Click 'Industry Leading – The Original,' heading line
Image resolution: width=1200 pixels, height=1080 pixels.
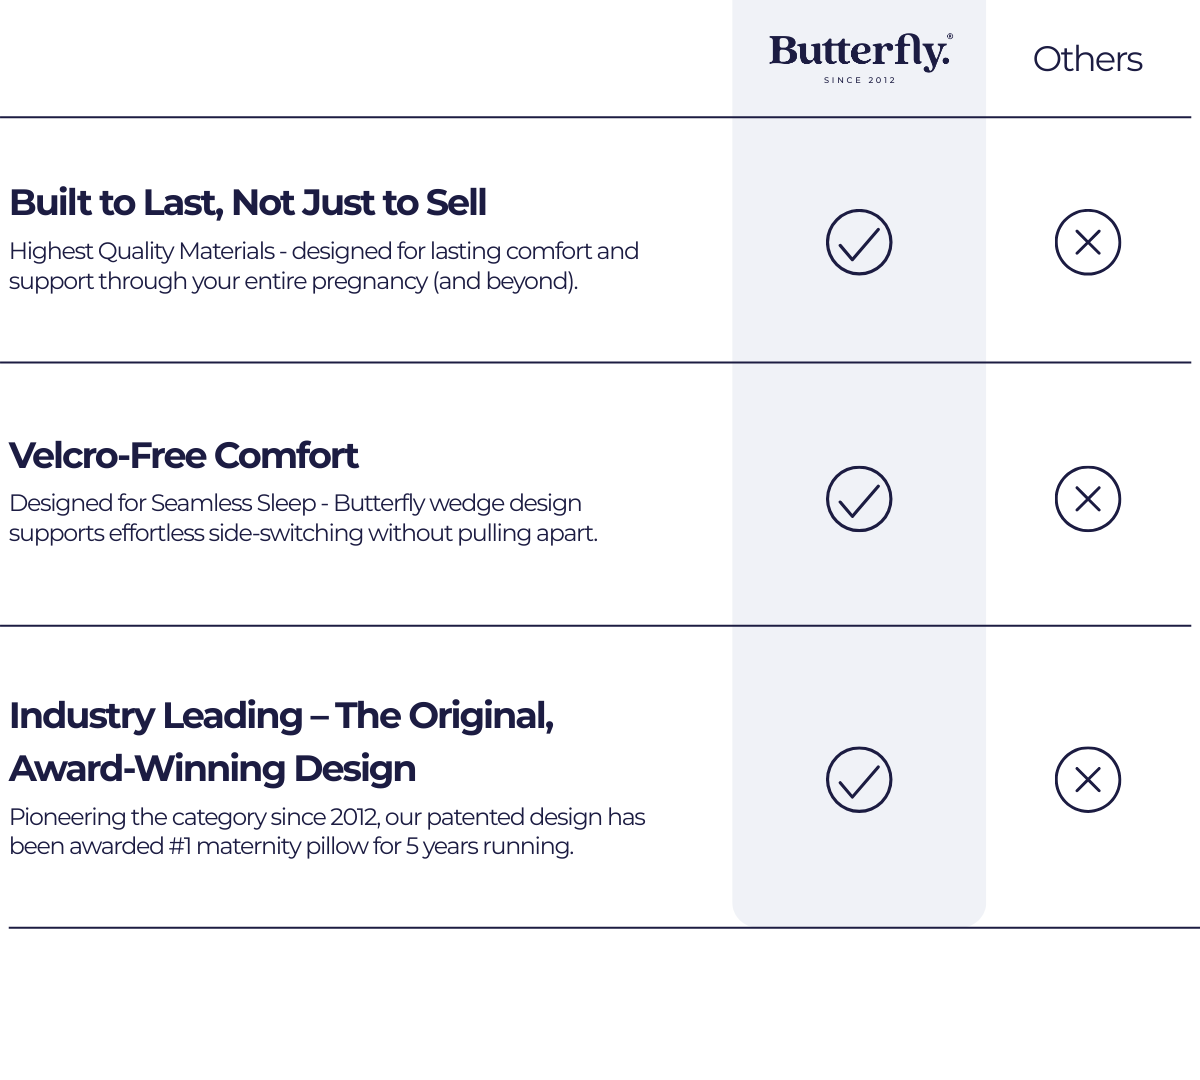[x=281, y=716]
